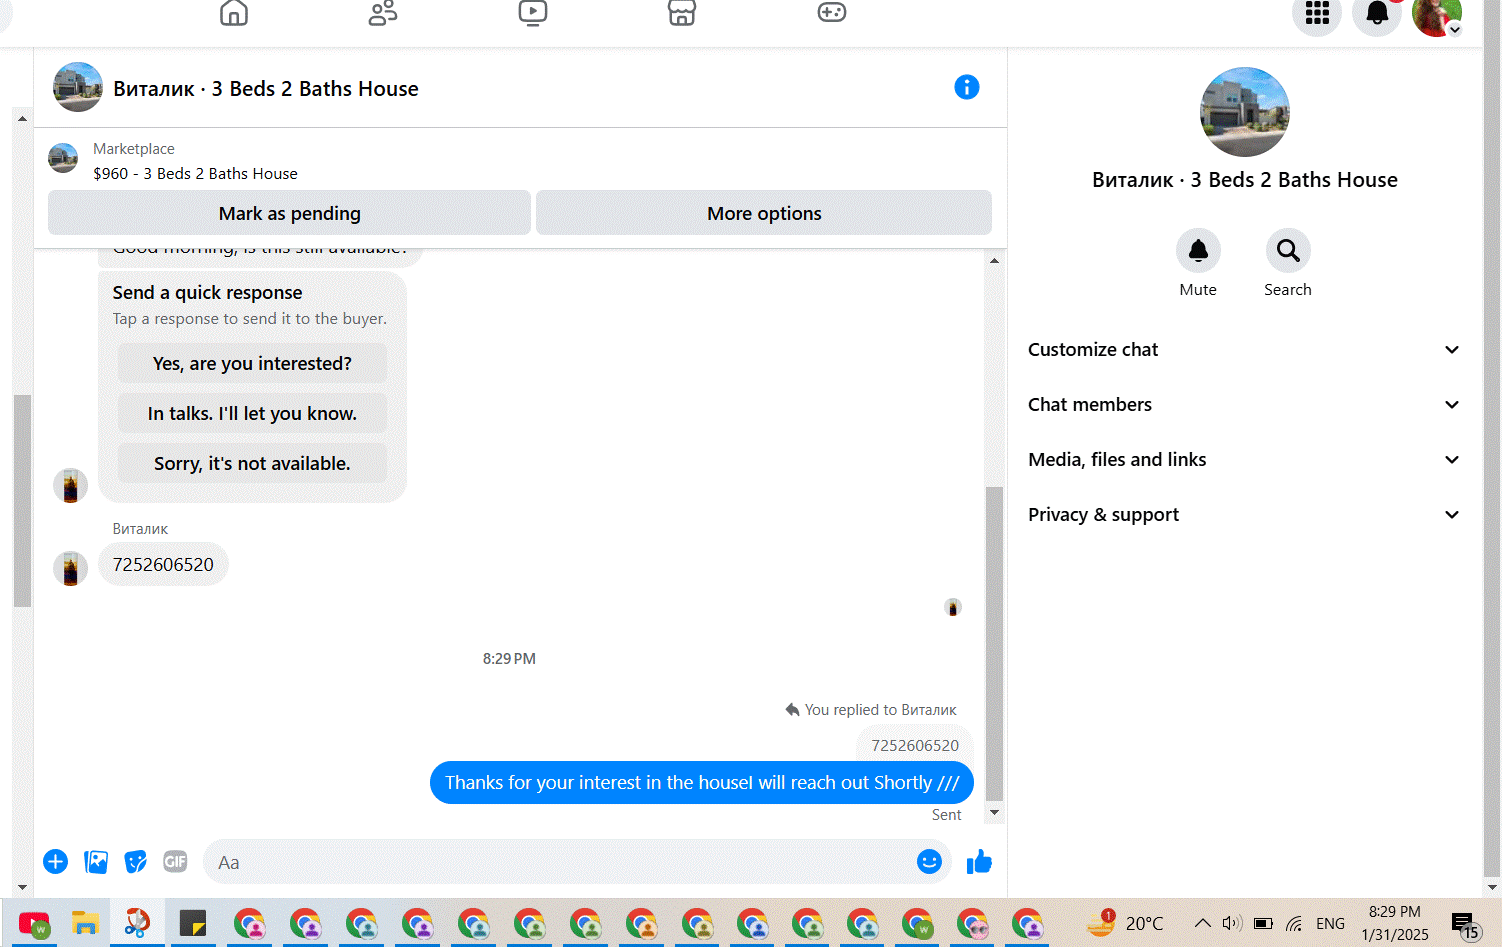Click Mark as pending button
The image size is (1502, 947).
point(289,213)
